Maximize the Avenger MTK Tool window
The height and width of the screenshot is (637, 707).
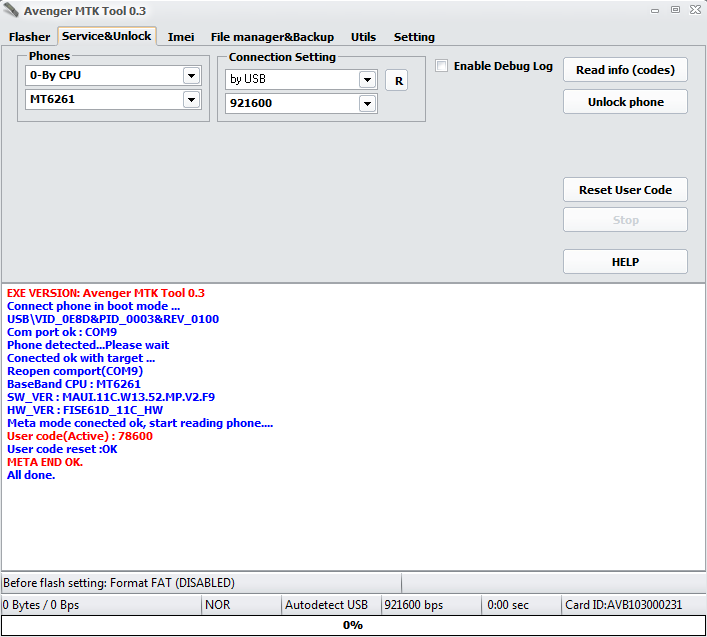tap(675, 9)
